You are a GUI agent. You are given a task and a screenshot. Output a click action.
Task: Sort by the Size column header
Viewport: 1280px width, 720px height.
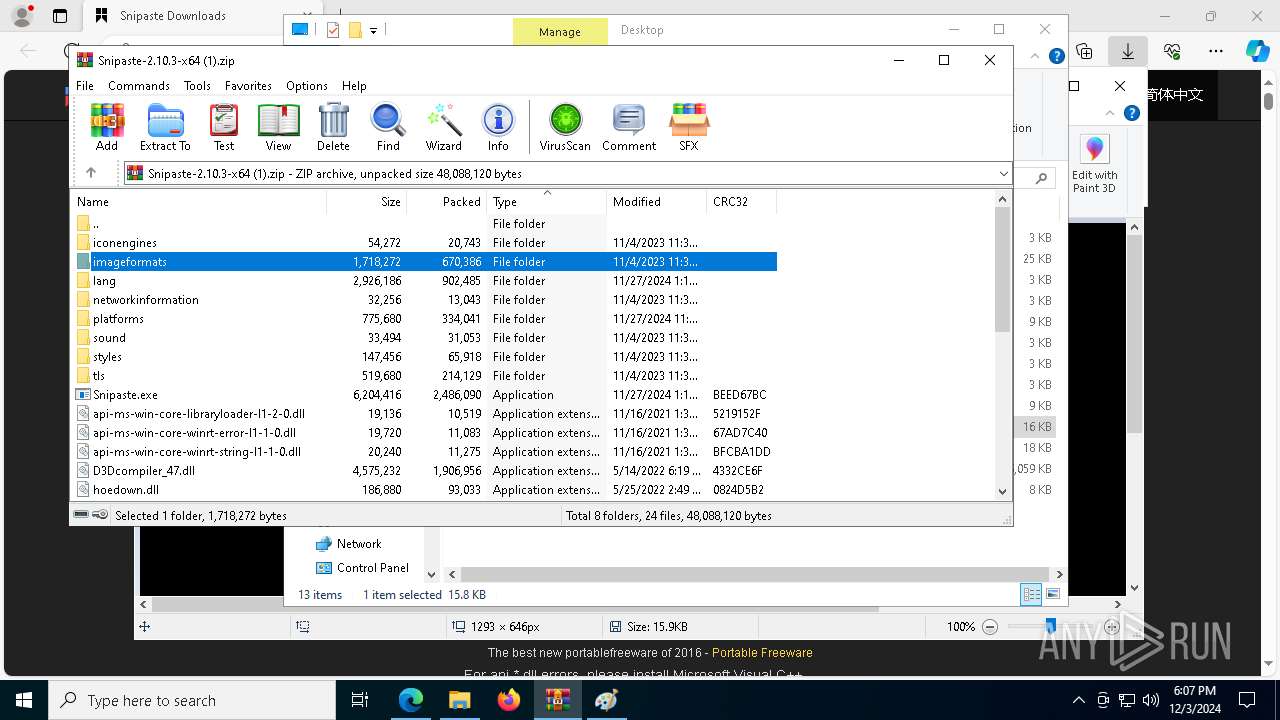367,201
